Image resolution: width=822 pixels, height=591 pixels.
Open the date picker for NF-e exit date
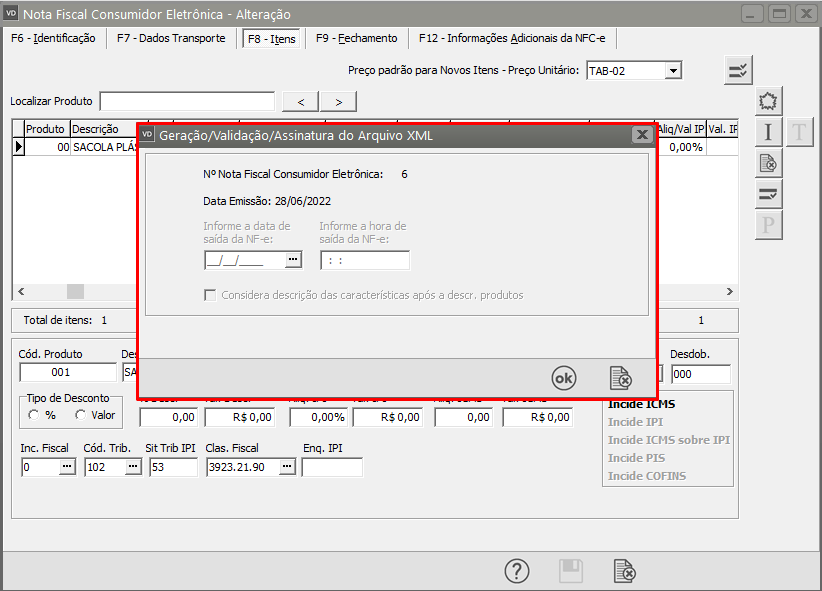(x=293, y=260)
